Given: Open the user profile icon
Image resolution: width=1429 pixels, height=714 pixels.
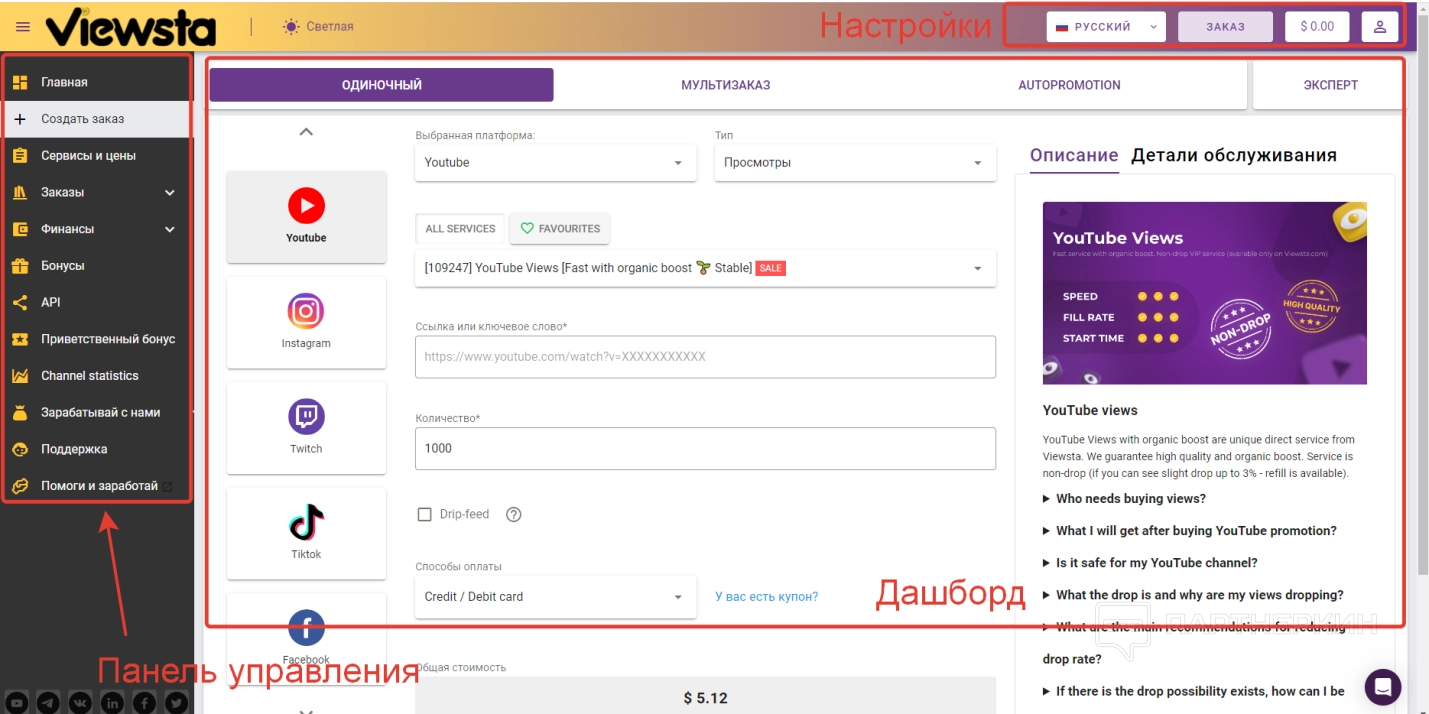Looking at the screenshot, I should pyautogui.click(x=1380, y=27).
